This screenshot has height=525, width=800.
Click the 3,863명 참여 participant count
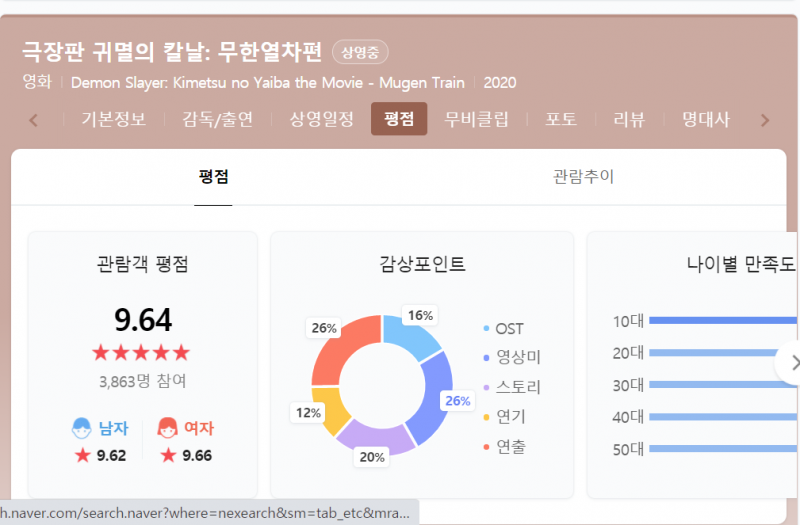tap(142, 381)
